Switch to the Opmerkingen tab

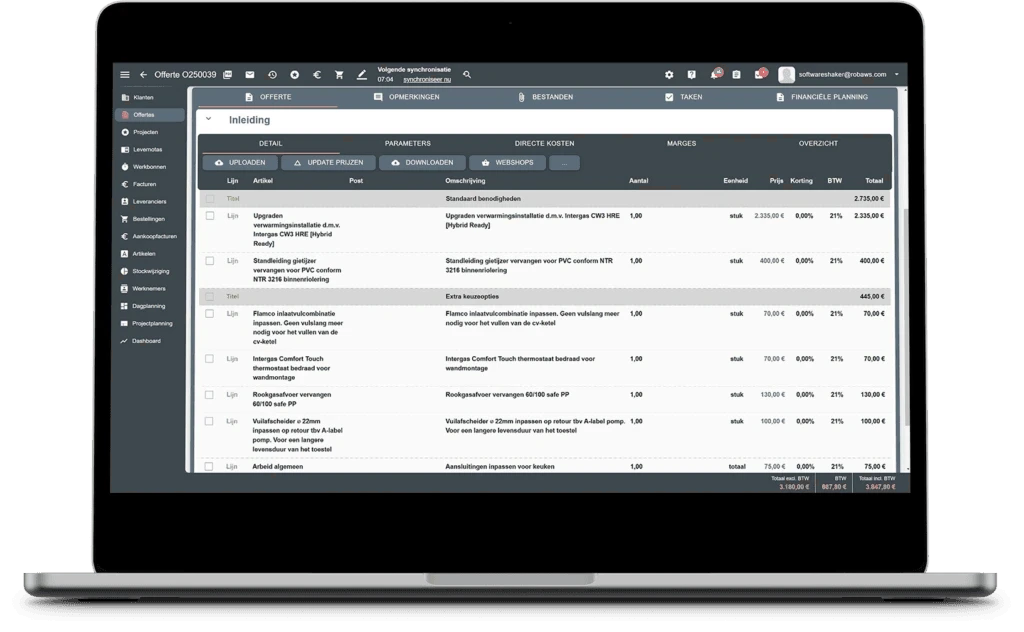(x=407, y=97)
